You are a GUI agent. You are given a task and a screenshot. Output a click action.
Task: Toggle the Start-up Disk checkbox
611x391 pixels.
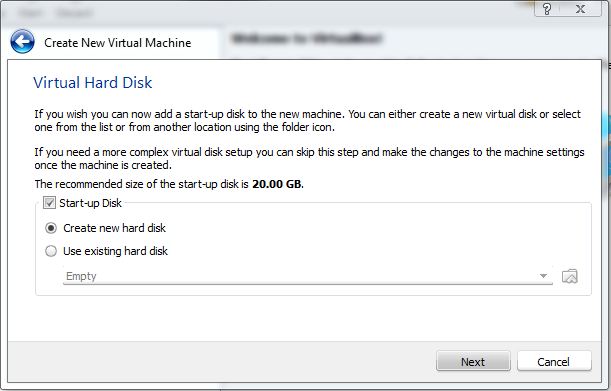[49, 203]
